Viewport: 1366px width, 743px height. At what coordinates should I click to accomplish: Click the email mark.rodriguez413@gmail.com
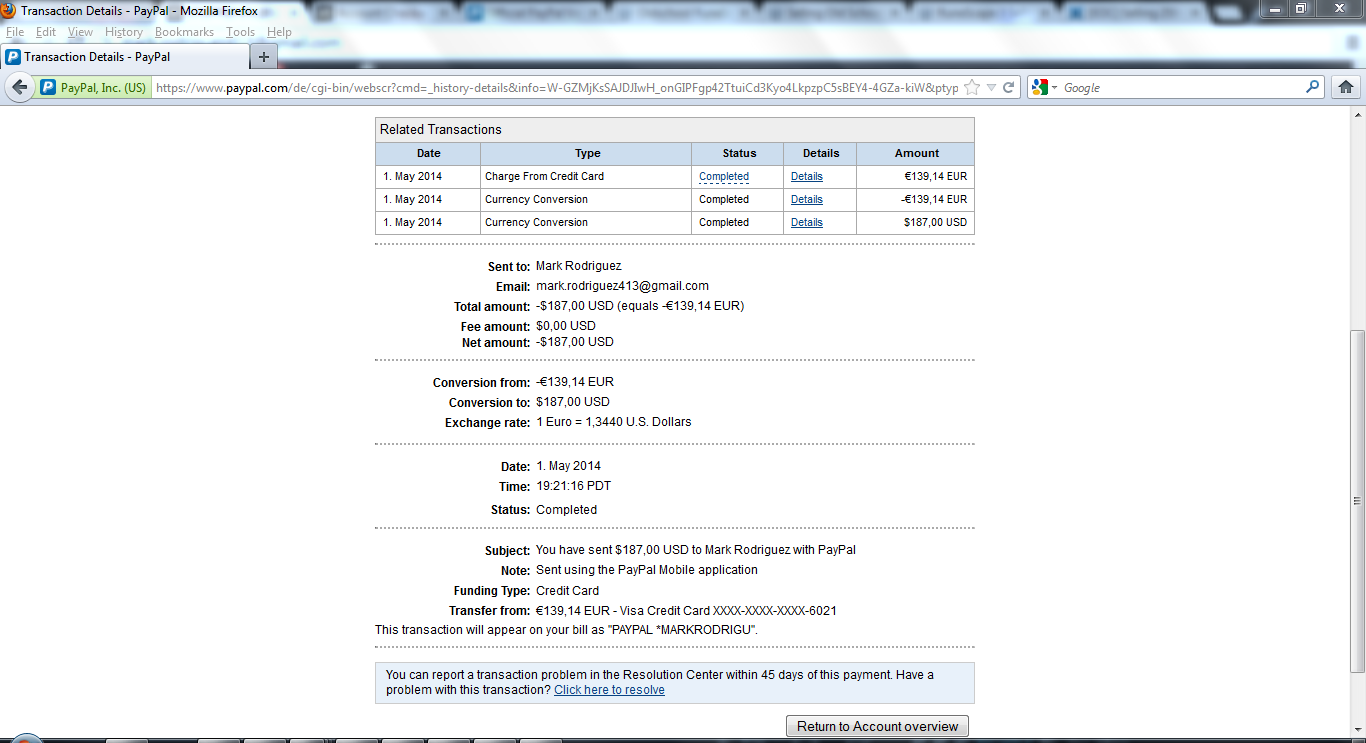622,286
